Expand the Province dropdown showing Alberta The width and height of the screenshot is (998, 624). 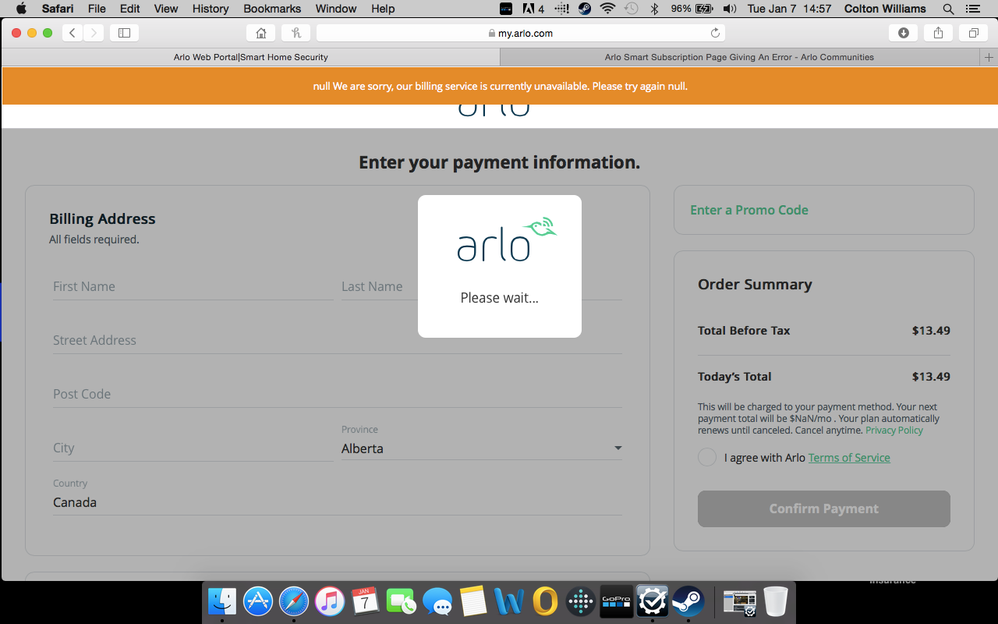[x=481, y=448]
